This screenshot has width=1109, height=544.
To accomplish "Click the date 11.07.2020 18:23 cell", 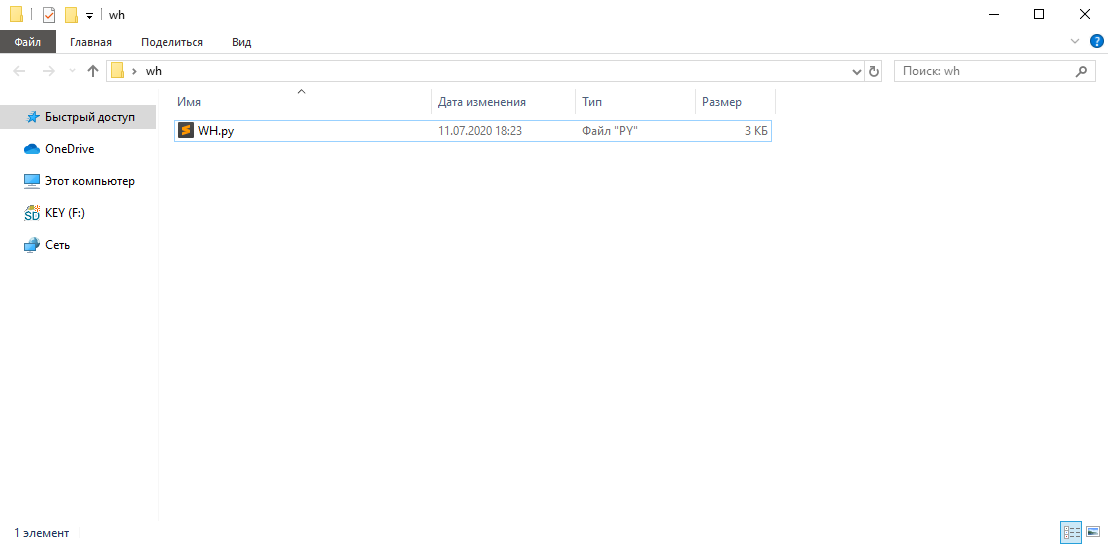I will point(480,131).
